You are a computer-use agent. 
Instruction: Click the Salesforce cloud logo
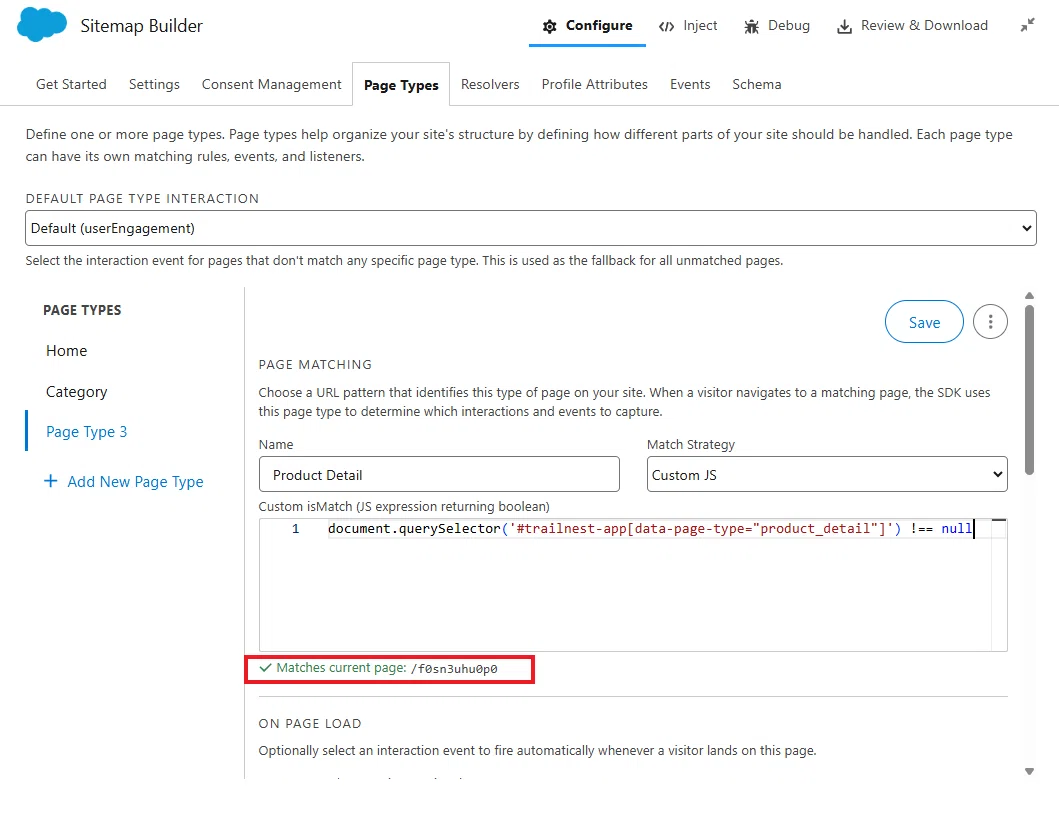(x=42, y=25)
